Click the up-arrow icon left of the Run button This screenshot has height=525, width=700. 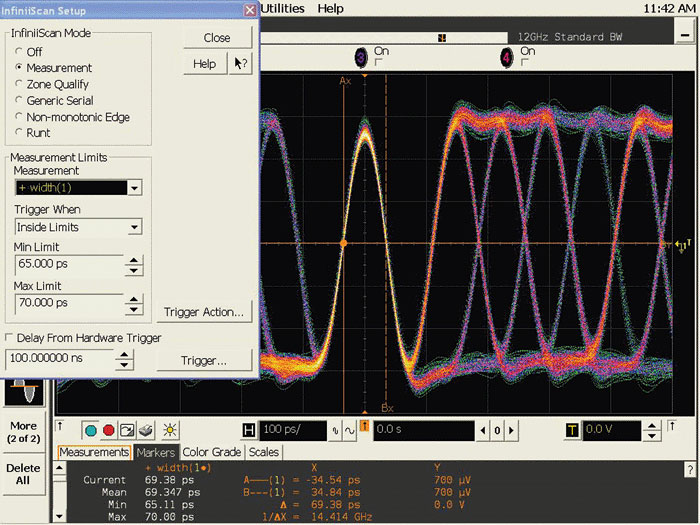[60, 426]
